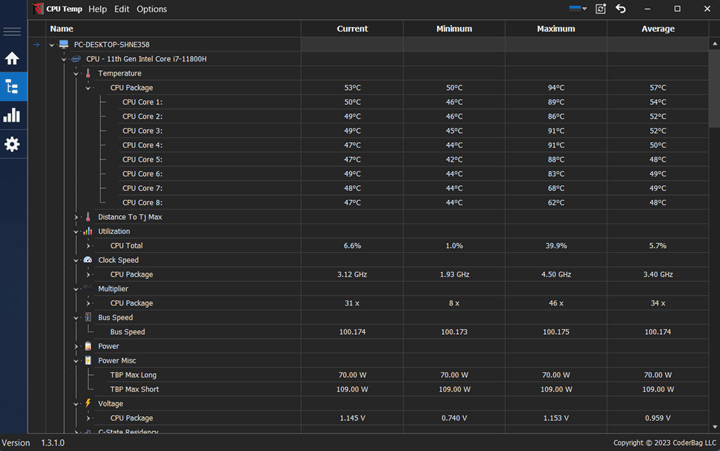Screen dimensions: 720x451
Task: Expand the Power section
Action: point(76,346)
